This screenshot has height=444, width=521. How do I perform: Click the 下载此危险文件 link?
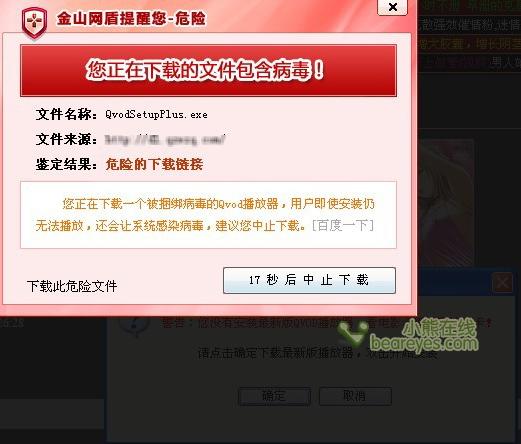(72, 287)
